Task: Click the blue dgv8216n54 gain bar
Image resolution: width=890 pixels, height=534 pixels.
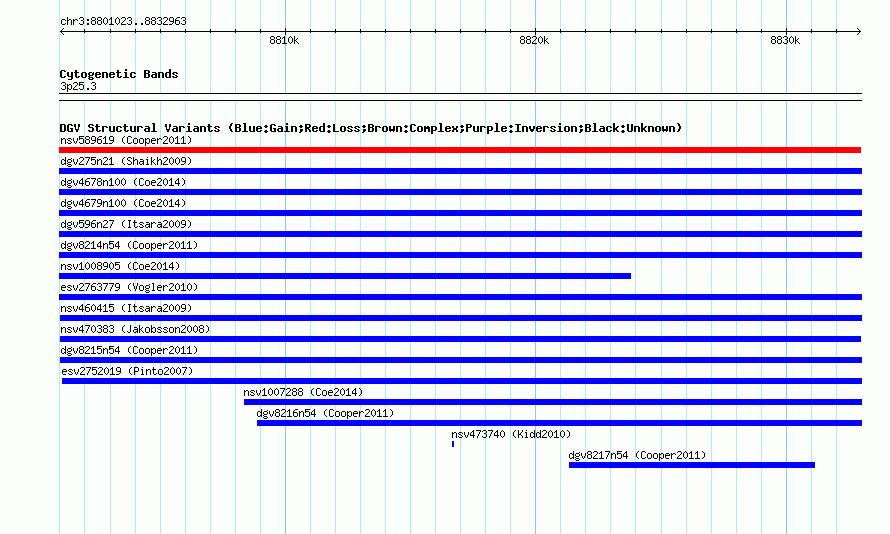Action: (x=559, y=423)
